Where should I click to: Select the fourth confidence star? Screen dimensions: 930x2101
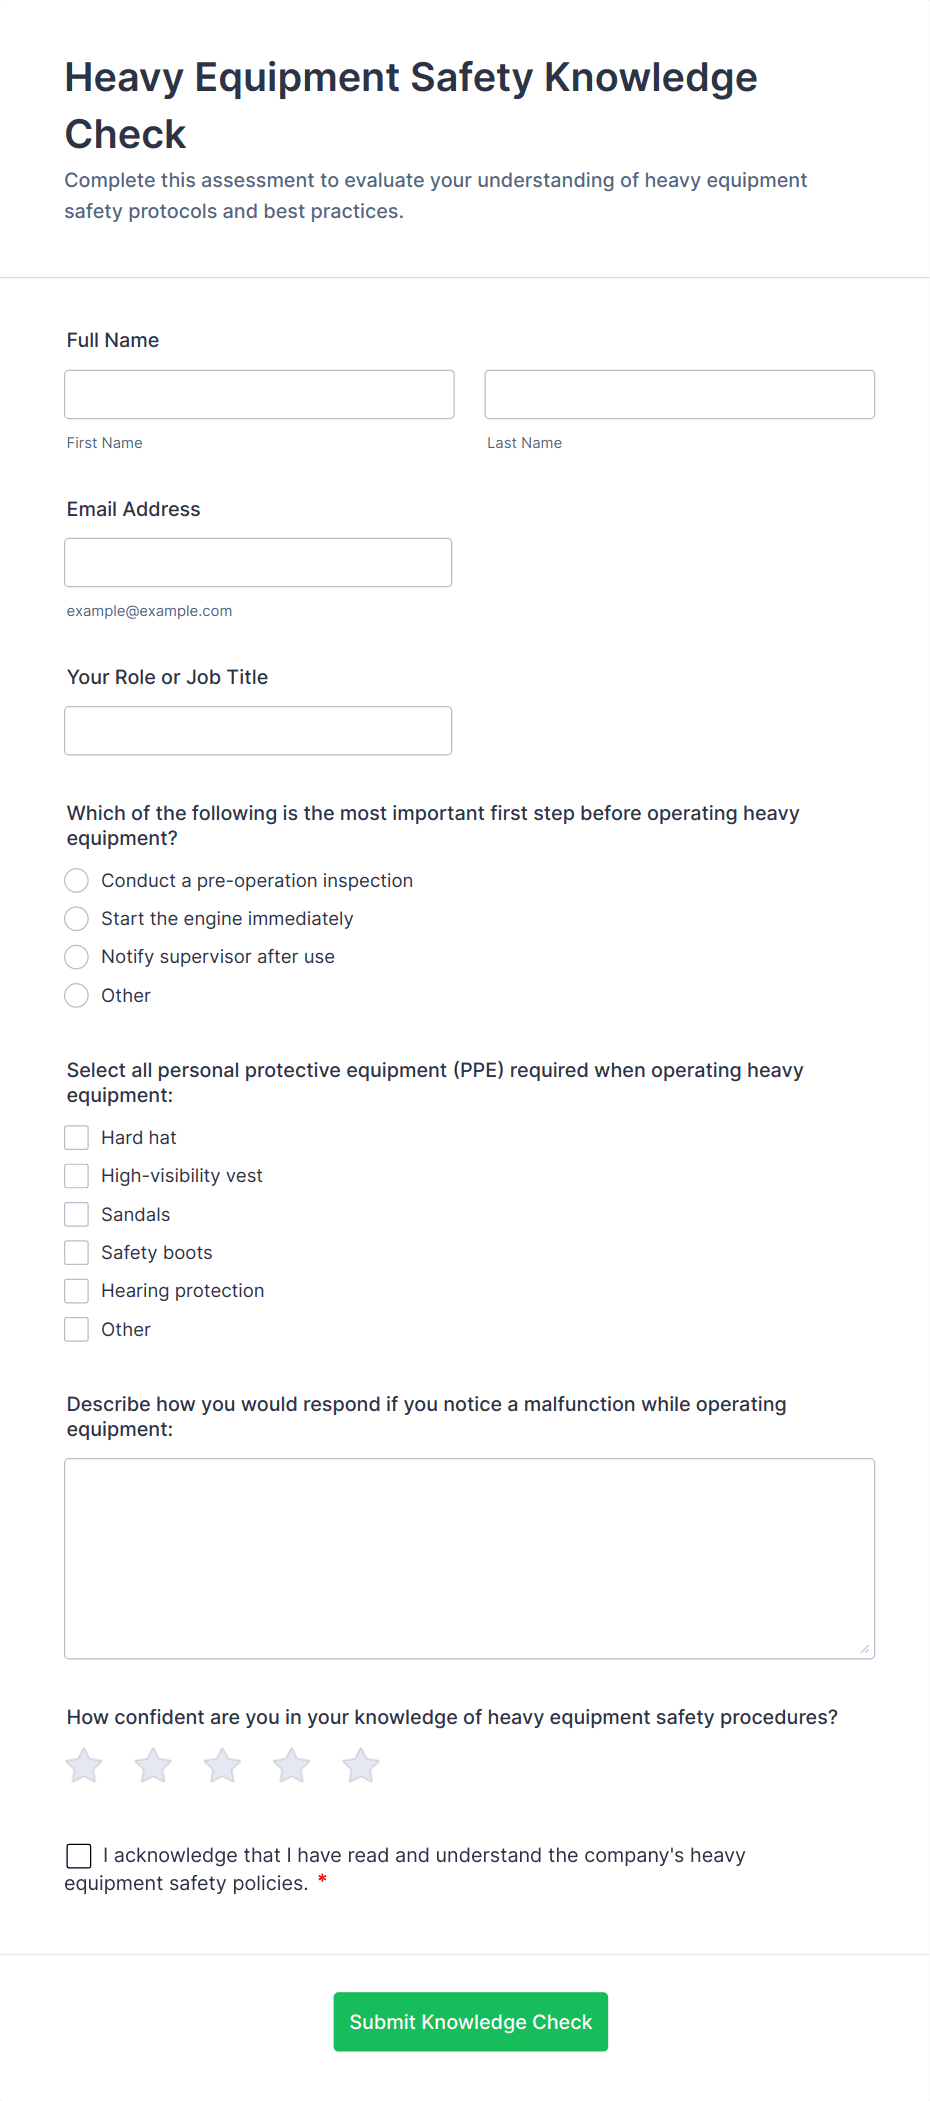coord(291,1765)
